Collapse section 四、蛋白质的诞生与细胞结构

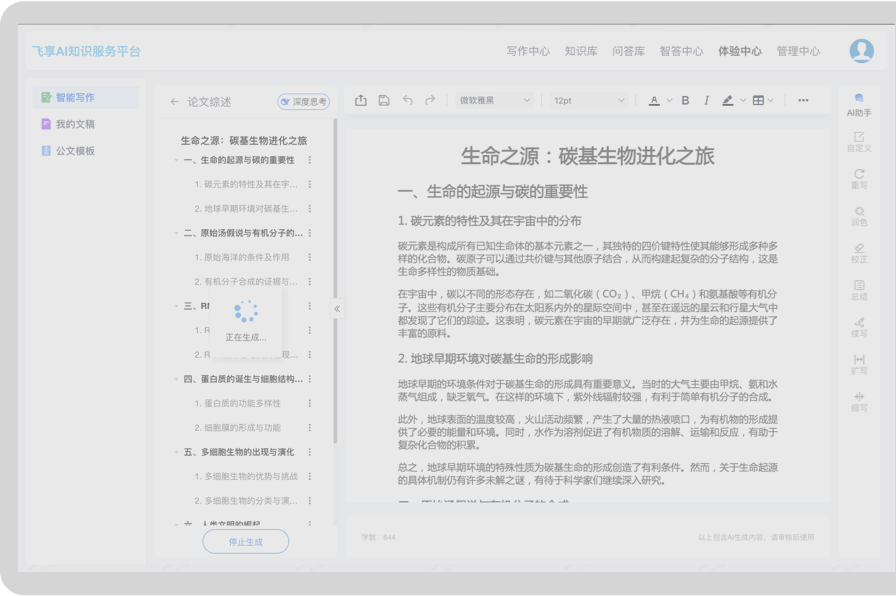176,379
